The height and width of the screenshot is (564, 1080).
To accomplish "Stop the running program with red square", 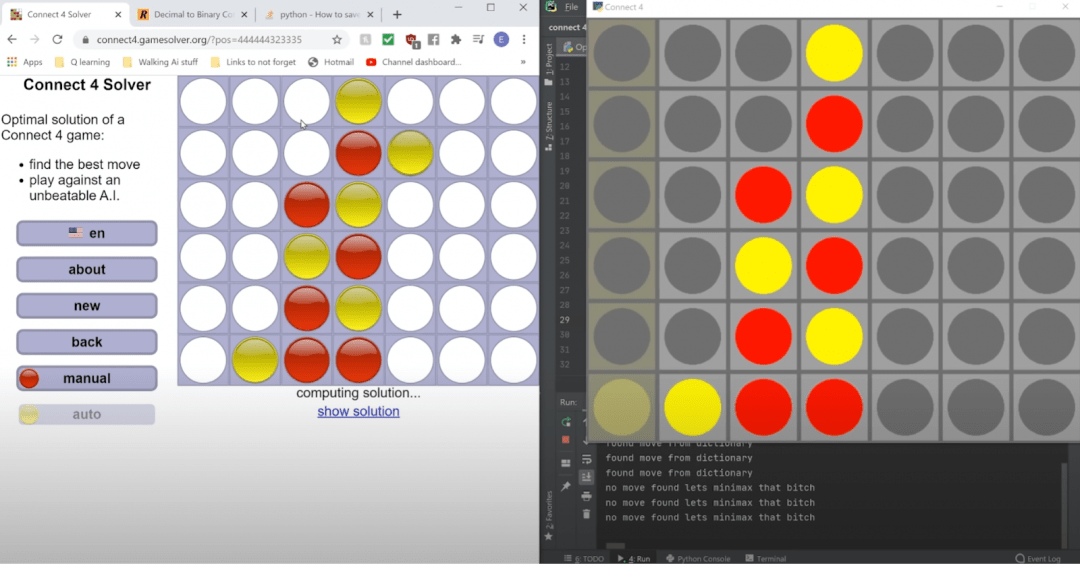I will 566,440.
